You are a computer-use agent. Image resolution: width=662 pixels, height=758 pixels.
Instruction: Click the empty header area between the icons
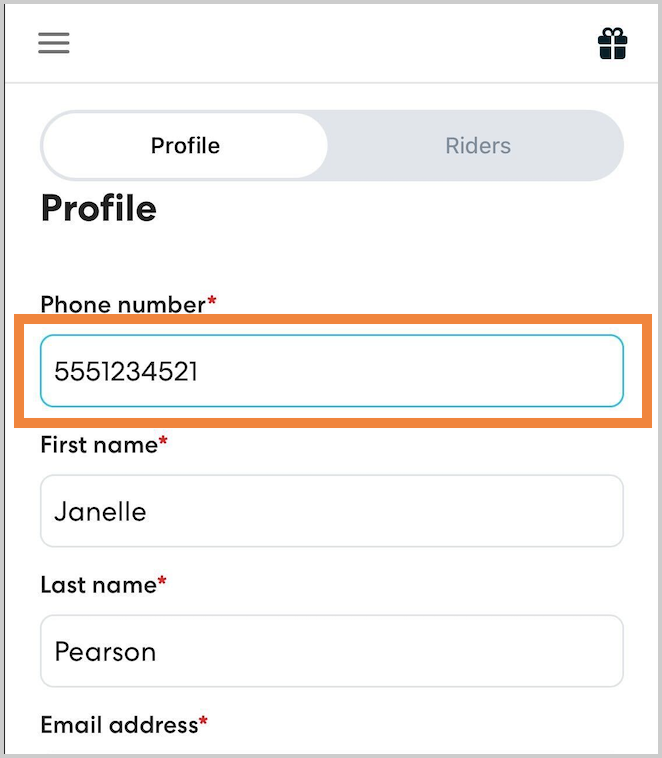330,44
